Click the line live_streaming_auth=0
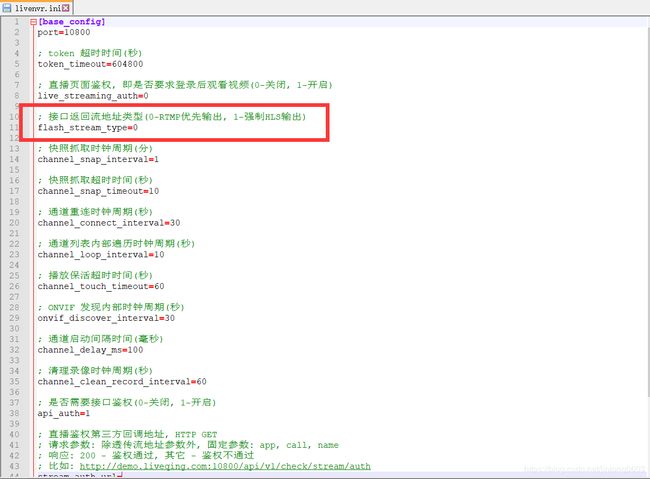Viewport: 650px width, 479px height. pyautogui.click(x=93, y=96)
